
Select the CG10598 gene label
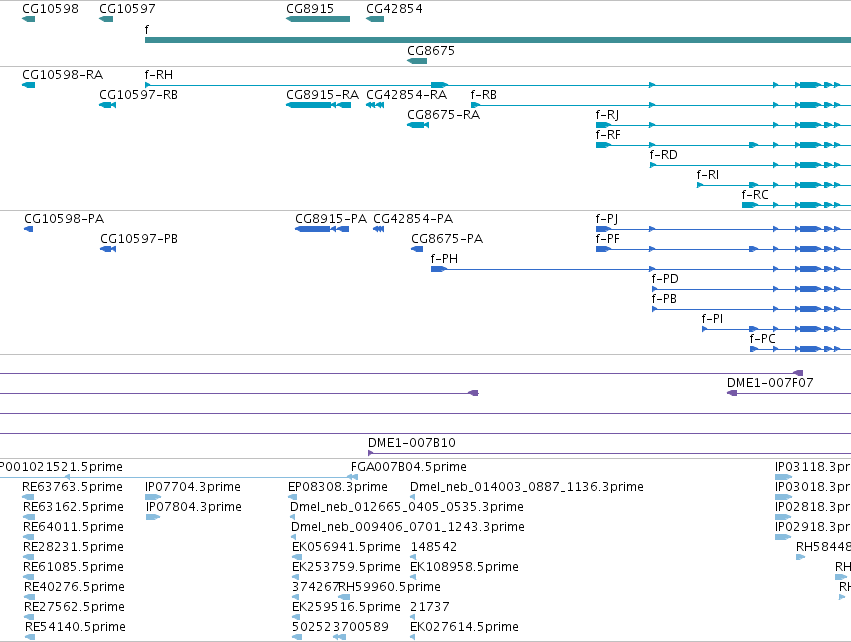[x=50, y=9]
